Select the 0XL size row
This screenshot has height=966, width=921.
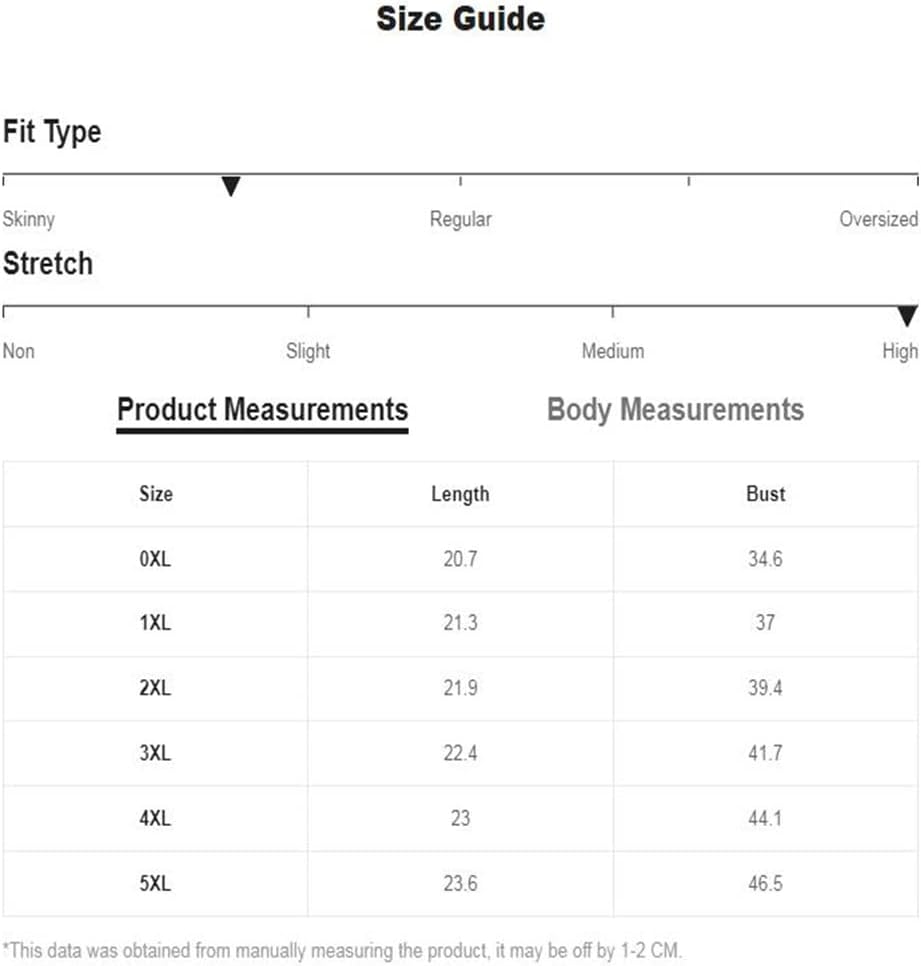pos(460,559)
